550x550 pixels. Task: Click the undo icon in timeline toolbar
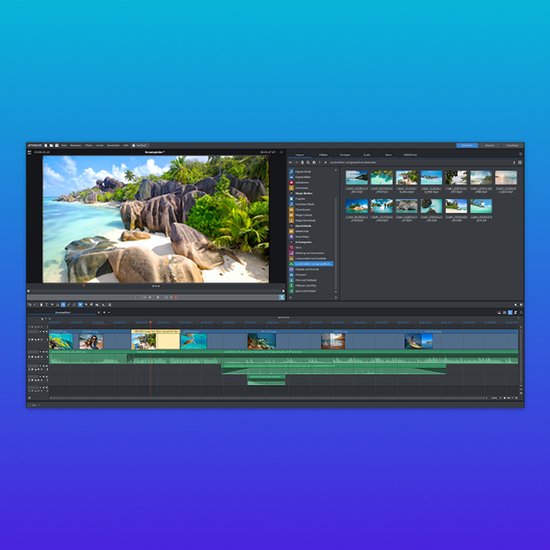pos(29,305)
